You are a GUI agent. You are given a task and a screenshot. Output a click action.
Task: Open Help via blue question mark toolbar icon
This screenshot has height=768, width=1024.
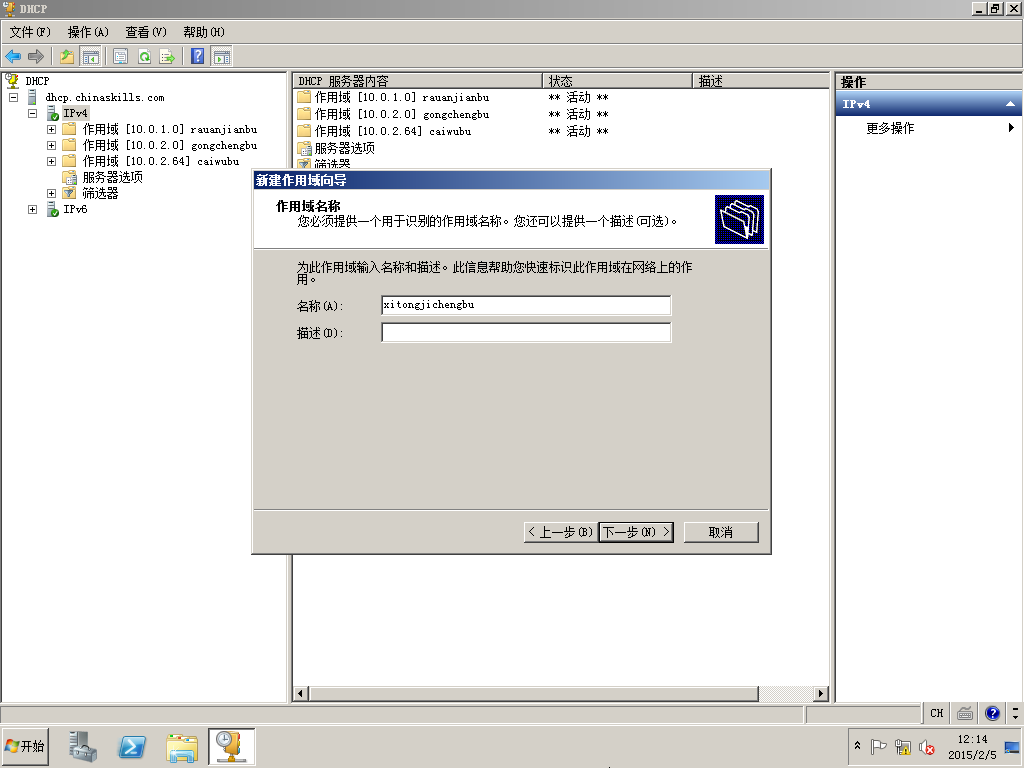pos(197,57)
